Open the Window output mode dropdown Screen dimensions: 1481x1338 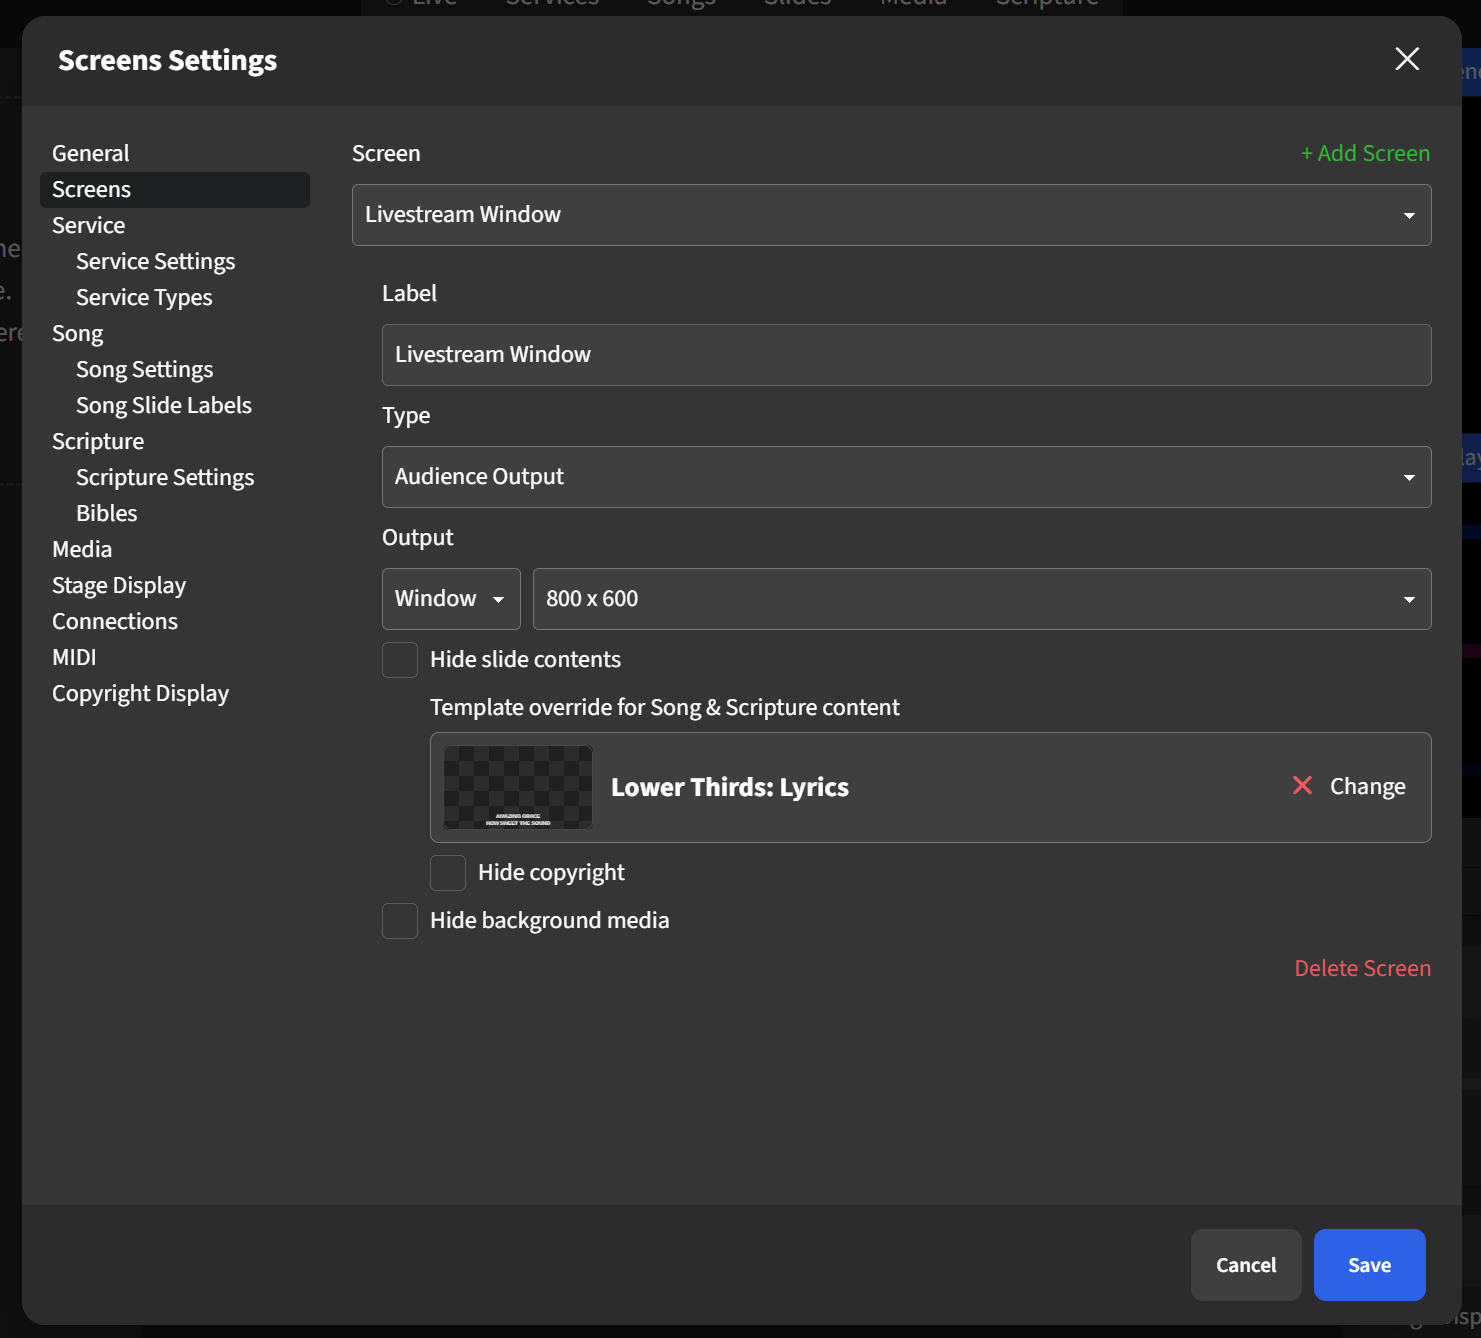(x=450, y=598)
